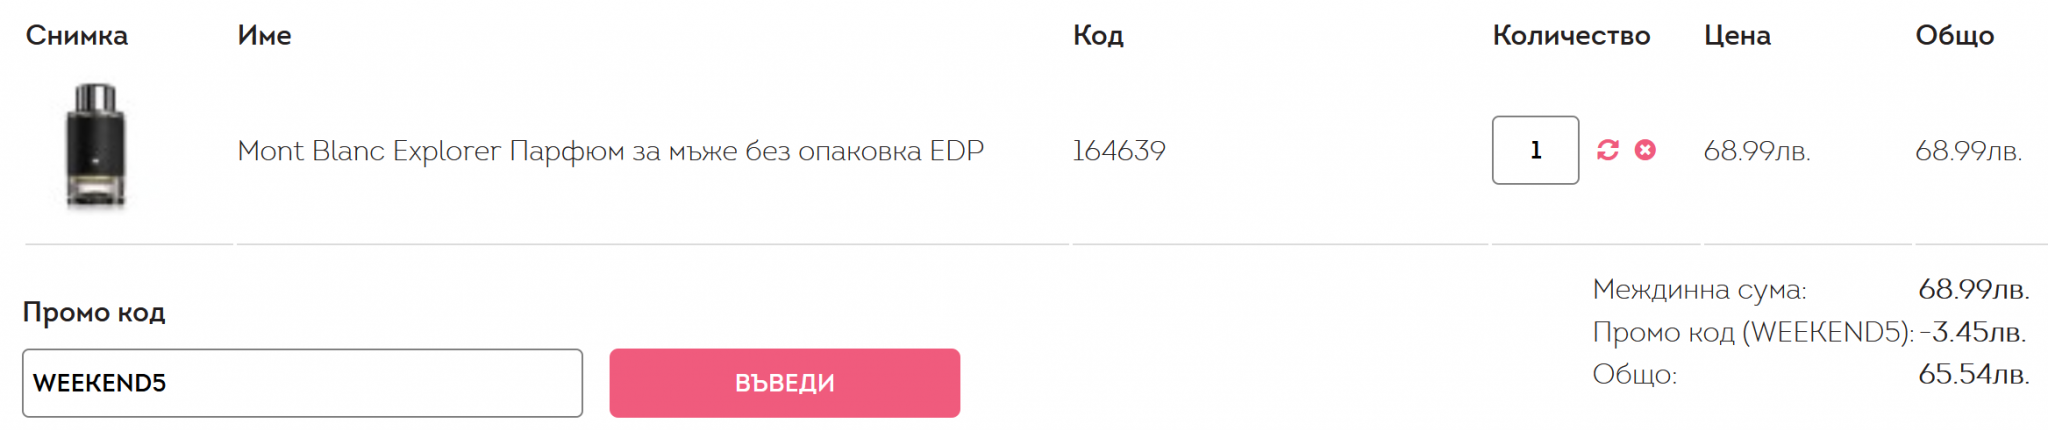Viewport: 2048px width, 430px height.
Task: Click the row total in the Общо column
Action: [1968, 151]
